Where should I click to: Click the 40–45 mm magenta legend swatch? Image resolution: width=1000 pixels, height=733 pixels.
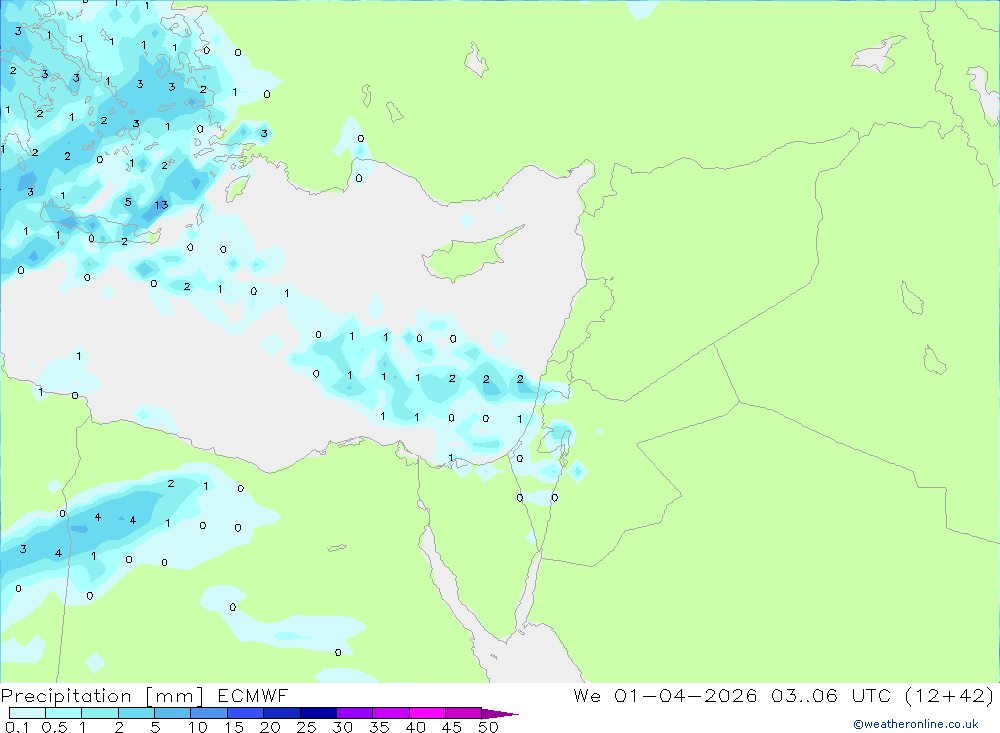[427, 713]
